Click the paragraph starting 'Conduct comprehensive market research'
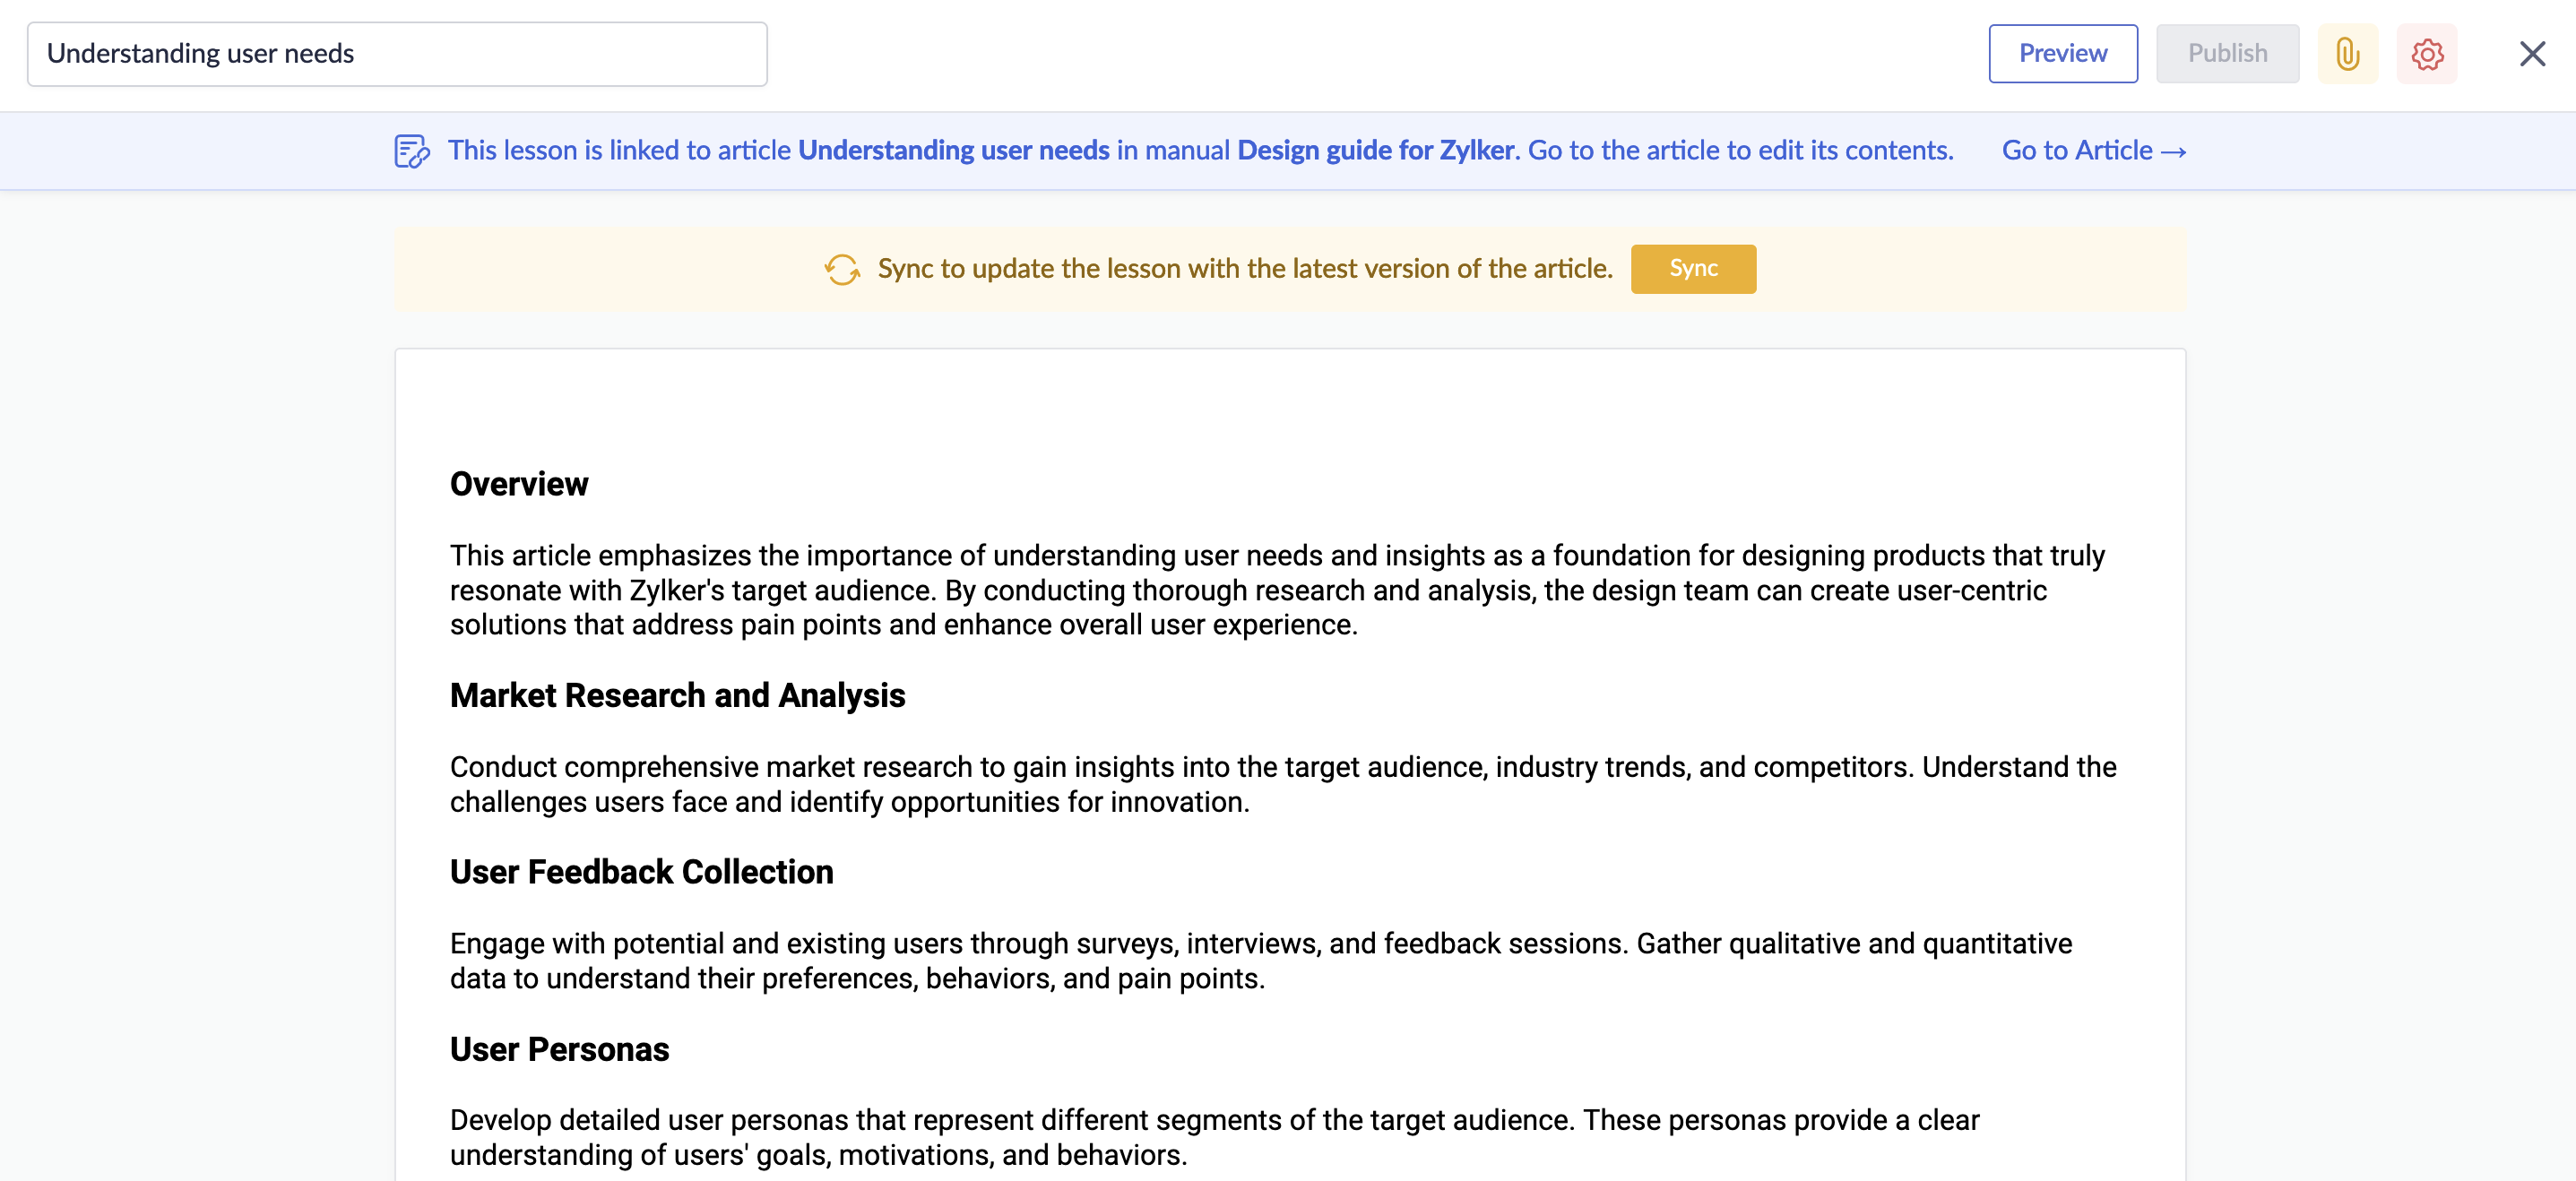Image resolution: width=2576 pixels, height=1181 pixels. tap(1282, 784)
